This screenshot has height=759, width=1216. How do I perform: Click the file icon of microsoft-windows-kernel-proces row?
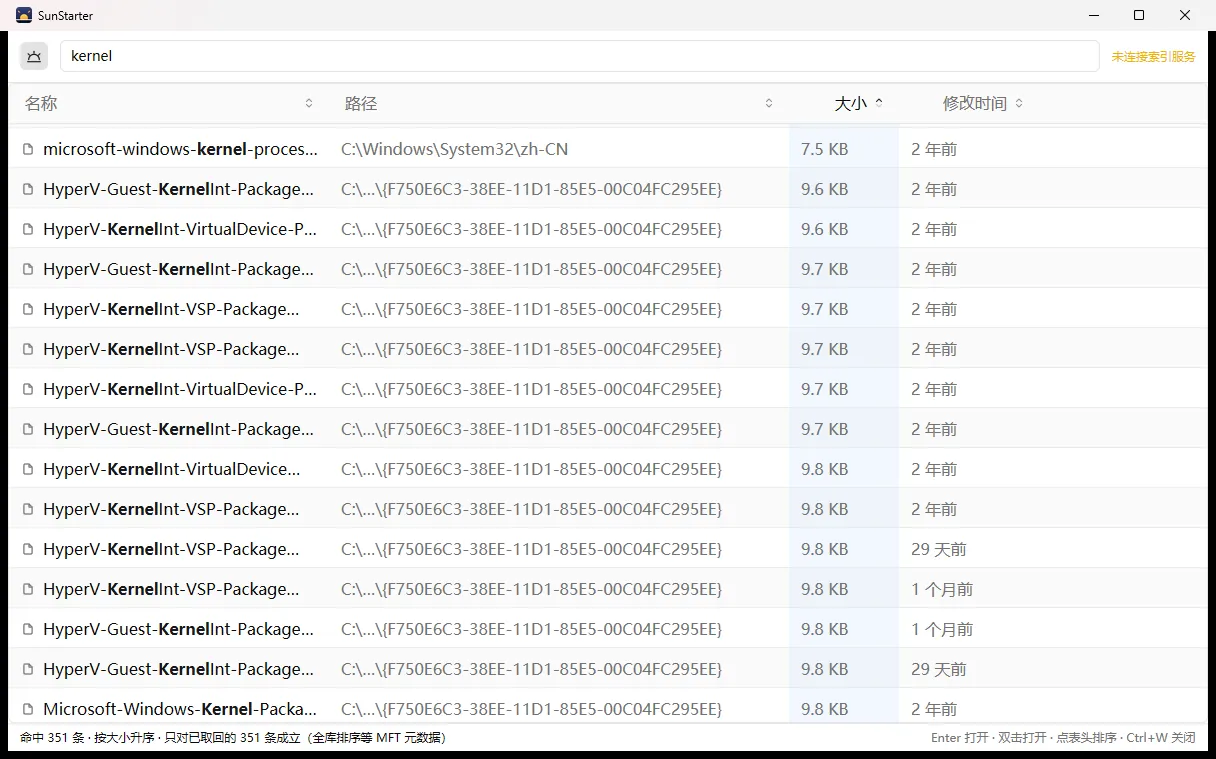pyautogui.click(x=28, y=149)
